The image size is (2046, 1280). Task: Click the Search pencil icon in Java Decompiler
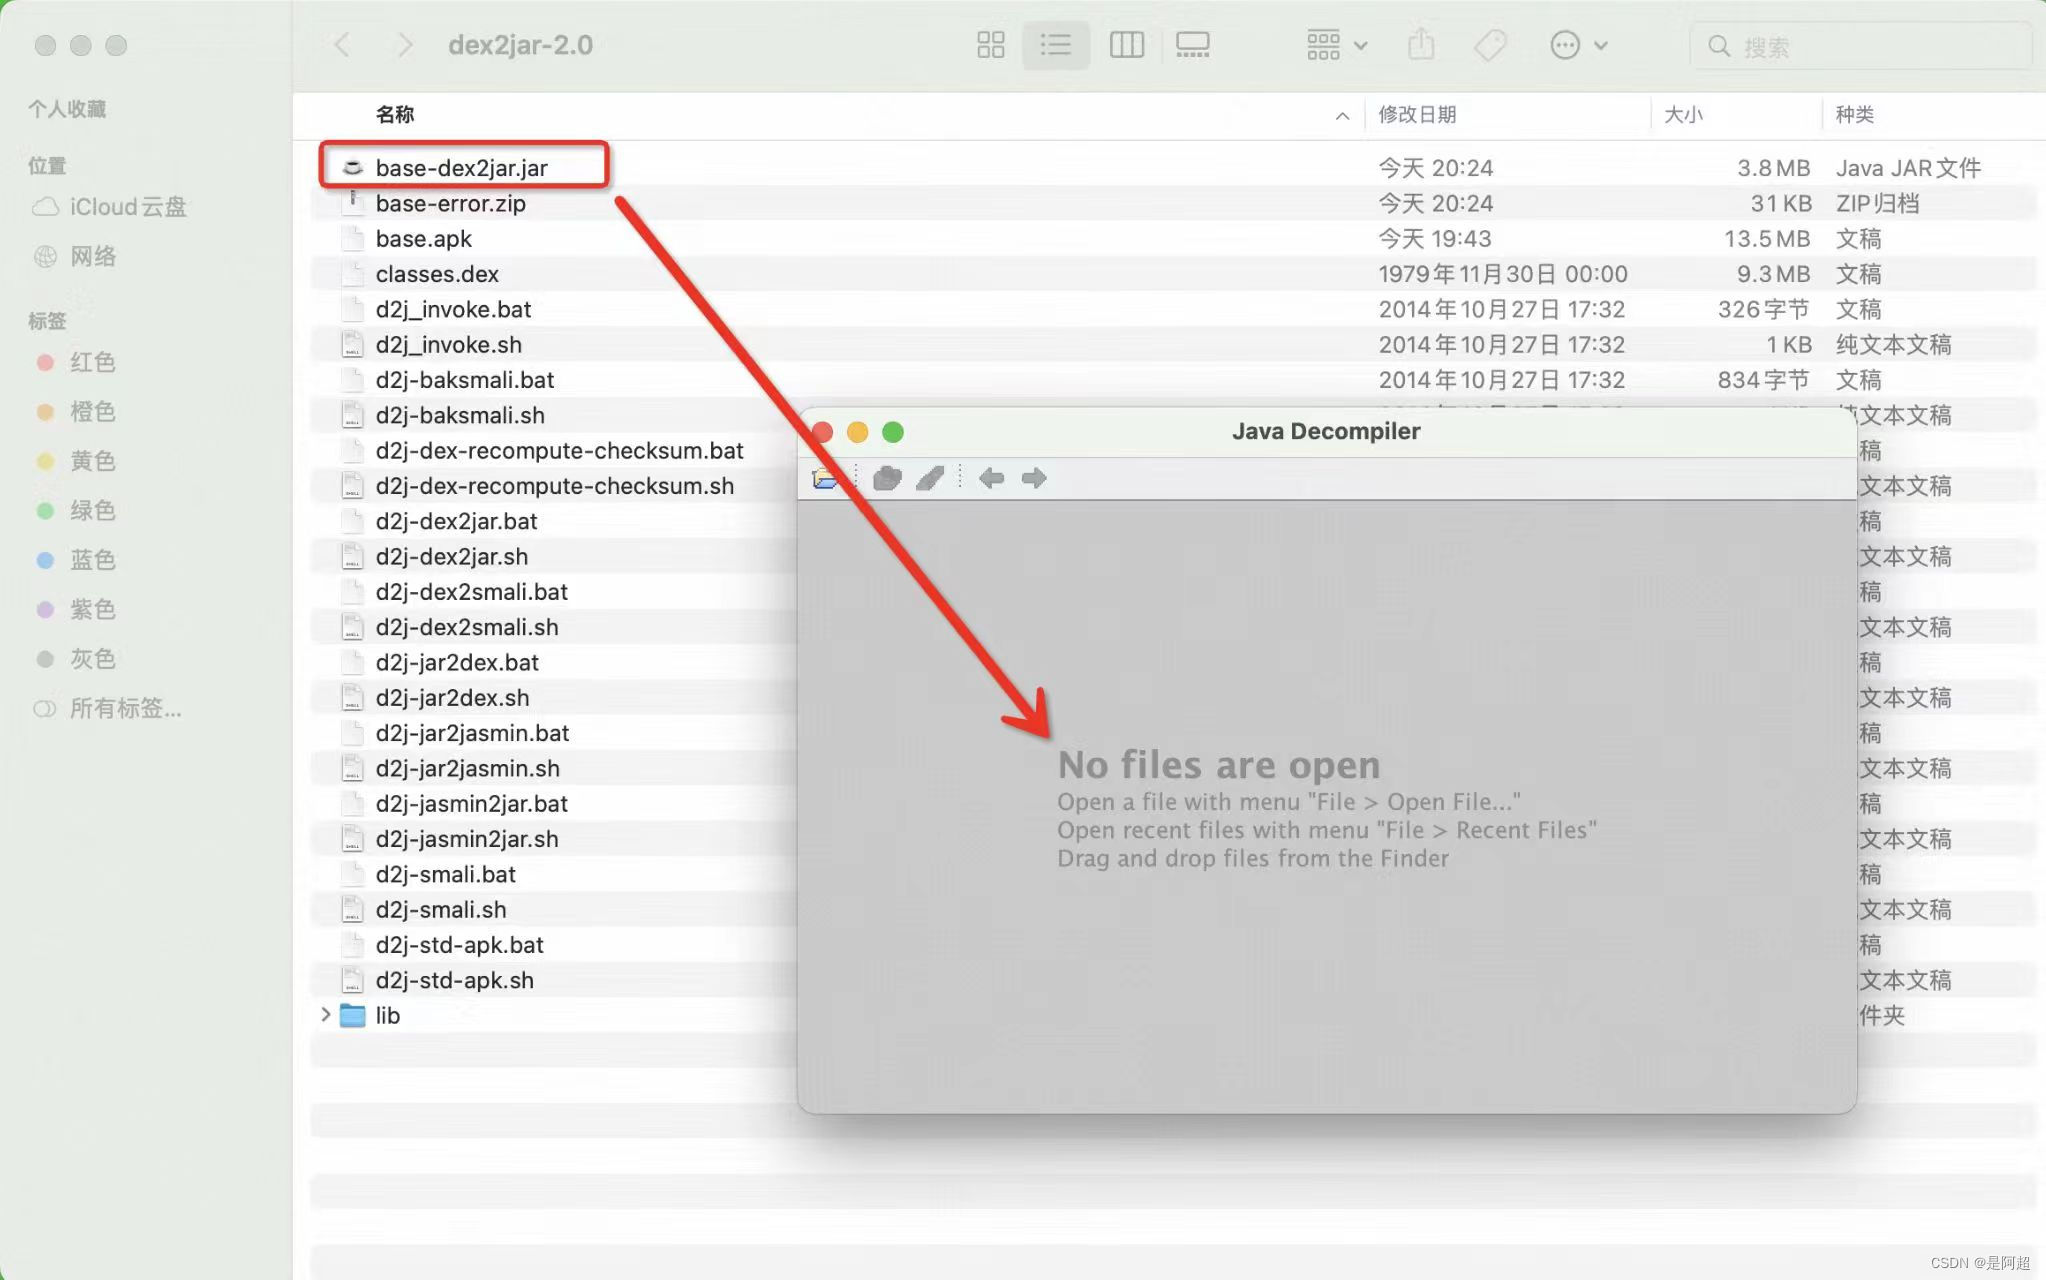tap(930, 478)
